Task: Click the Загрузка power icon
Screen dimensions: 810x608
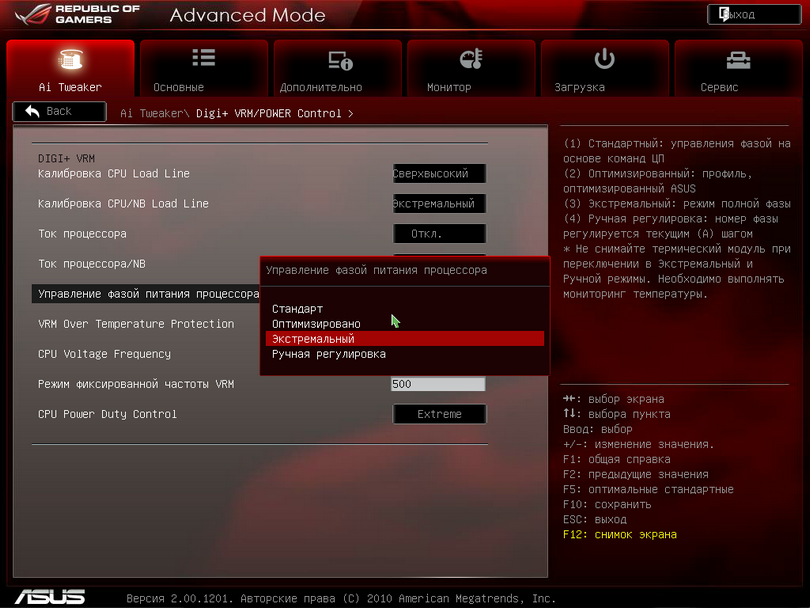Action: coord(604,60)
